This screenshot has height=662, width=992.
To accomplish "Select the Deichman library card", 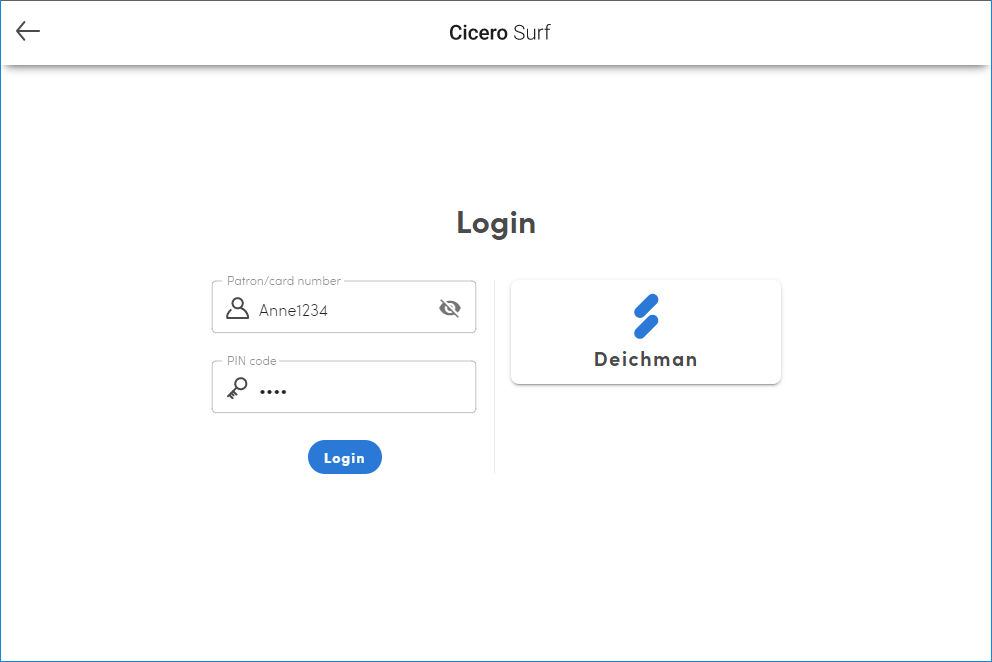I will tap(646, 332).
